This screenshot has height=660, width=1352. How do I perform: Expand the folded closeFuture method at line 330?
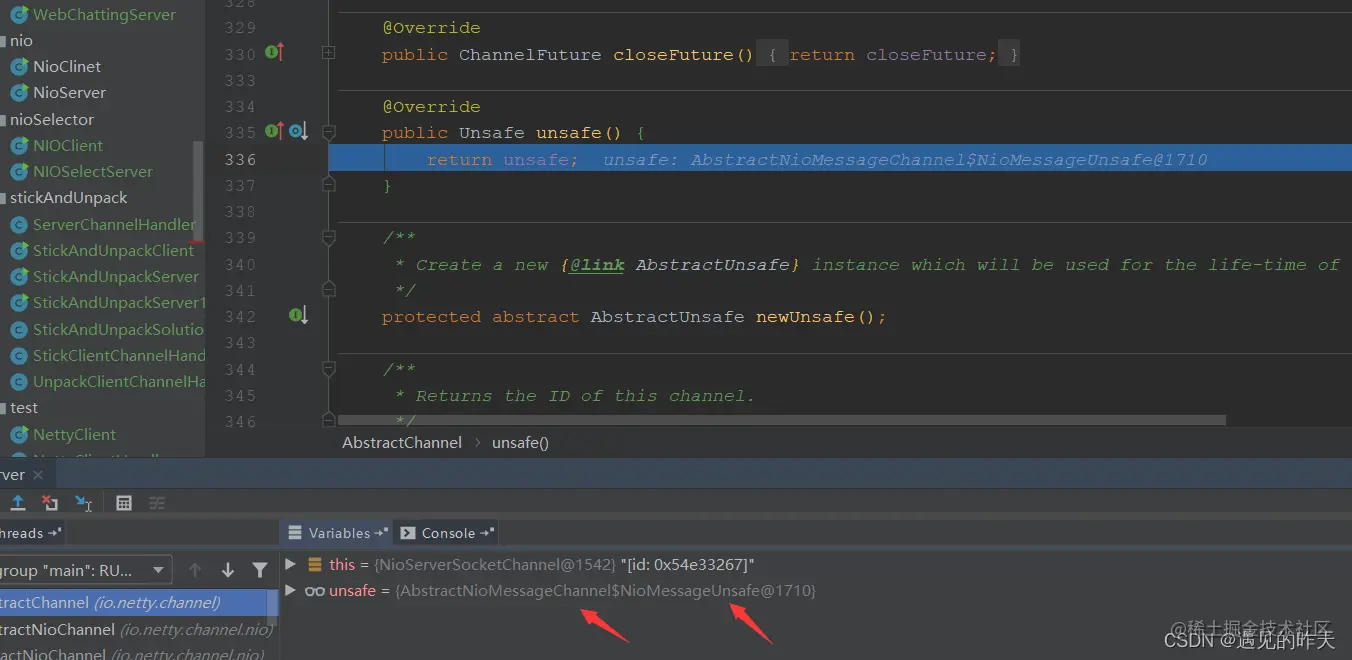(328, 53)
